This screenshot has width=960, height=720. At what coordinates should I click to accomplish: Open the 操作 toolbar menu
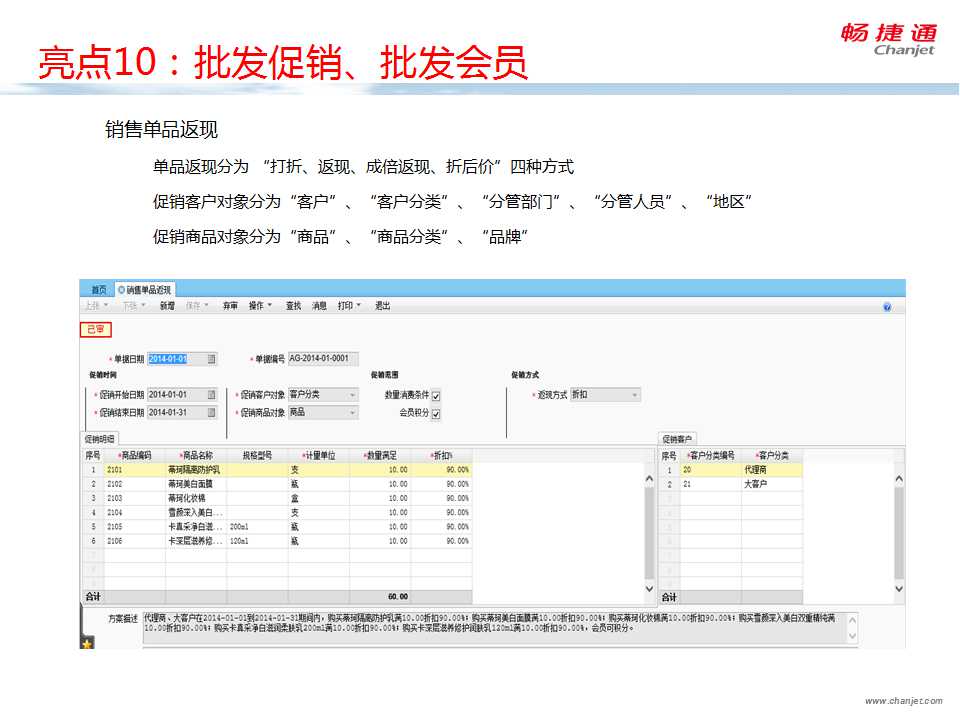tap(260, 306)
